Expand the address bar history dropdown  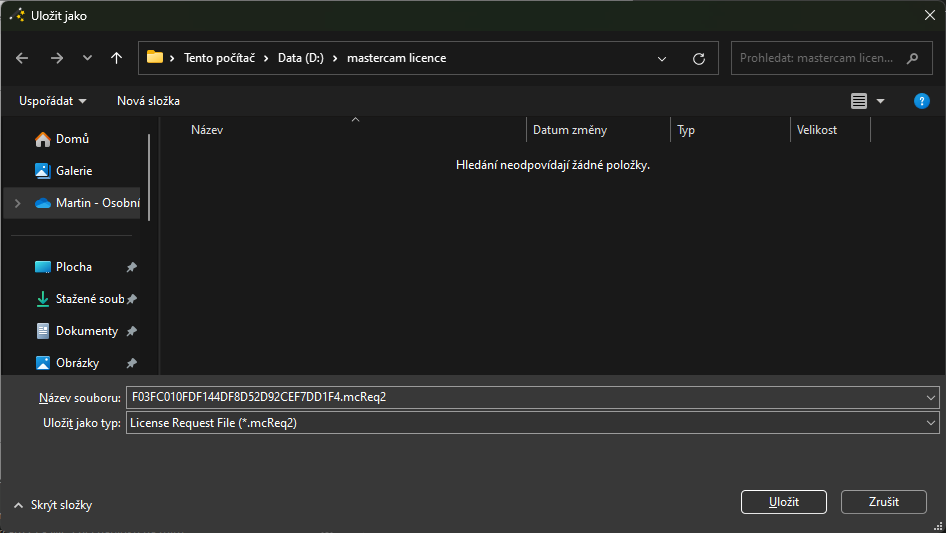pyautogui.click(x=662, y=58)
